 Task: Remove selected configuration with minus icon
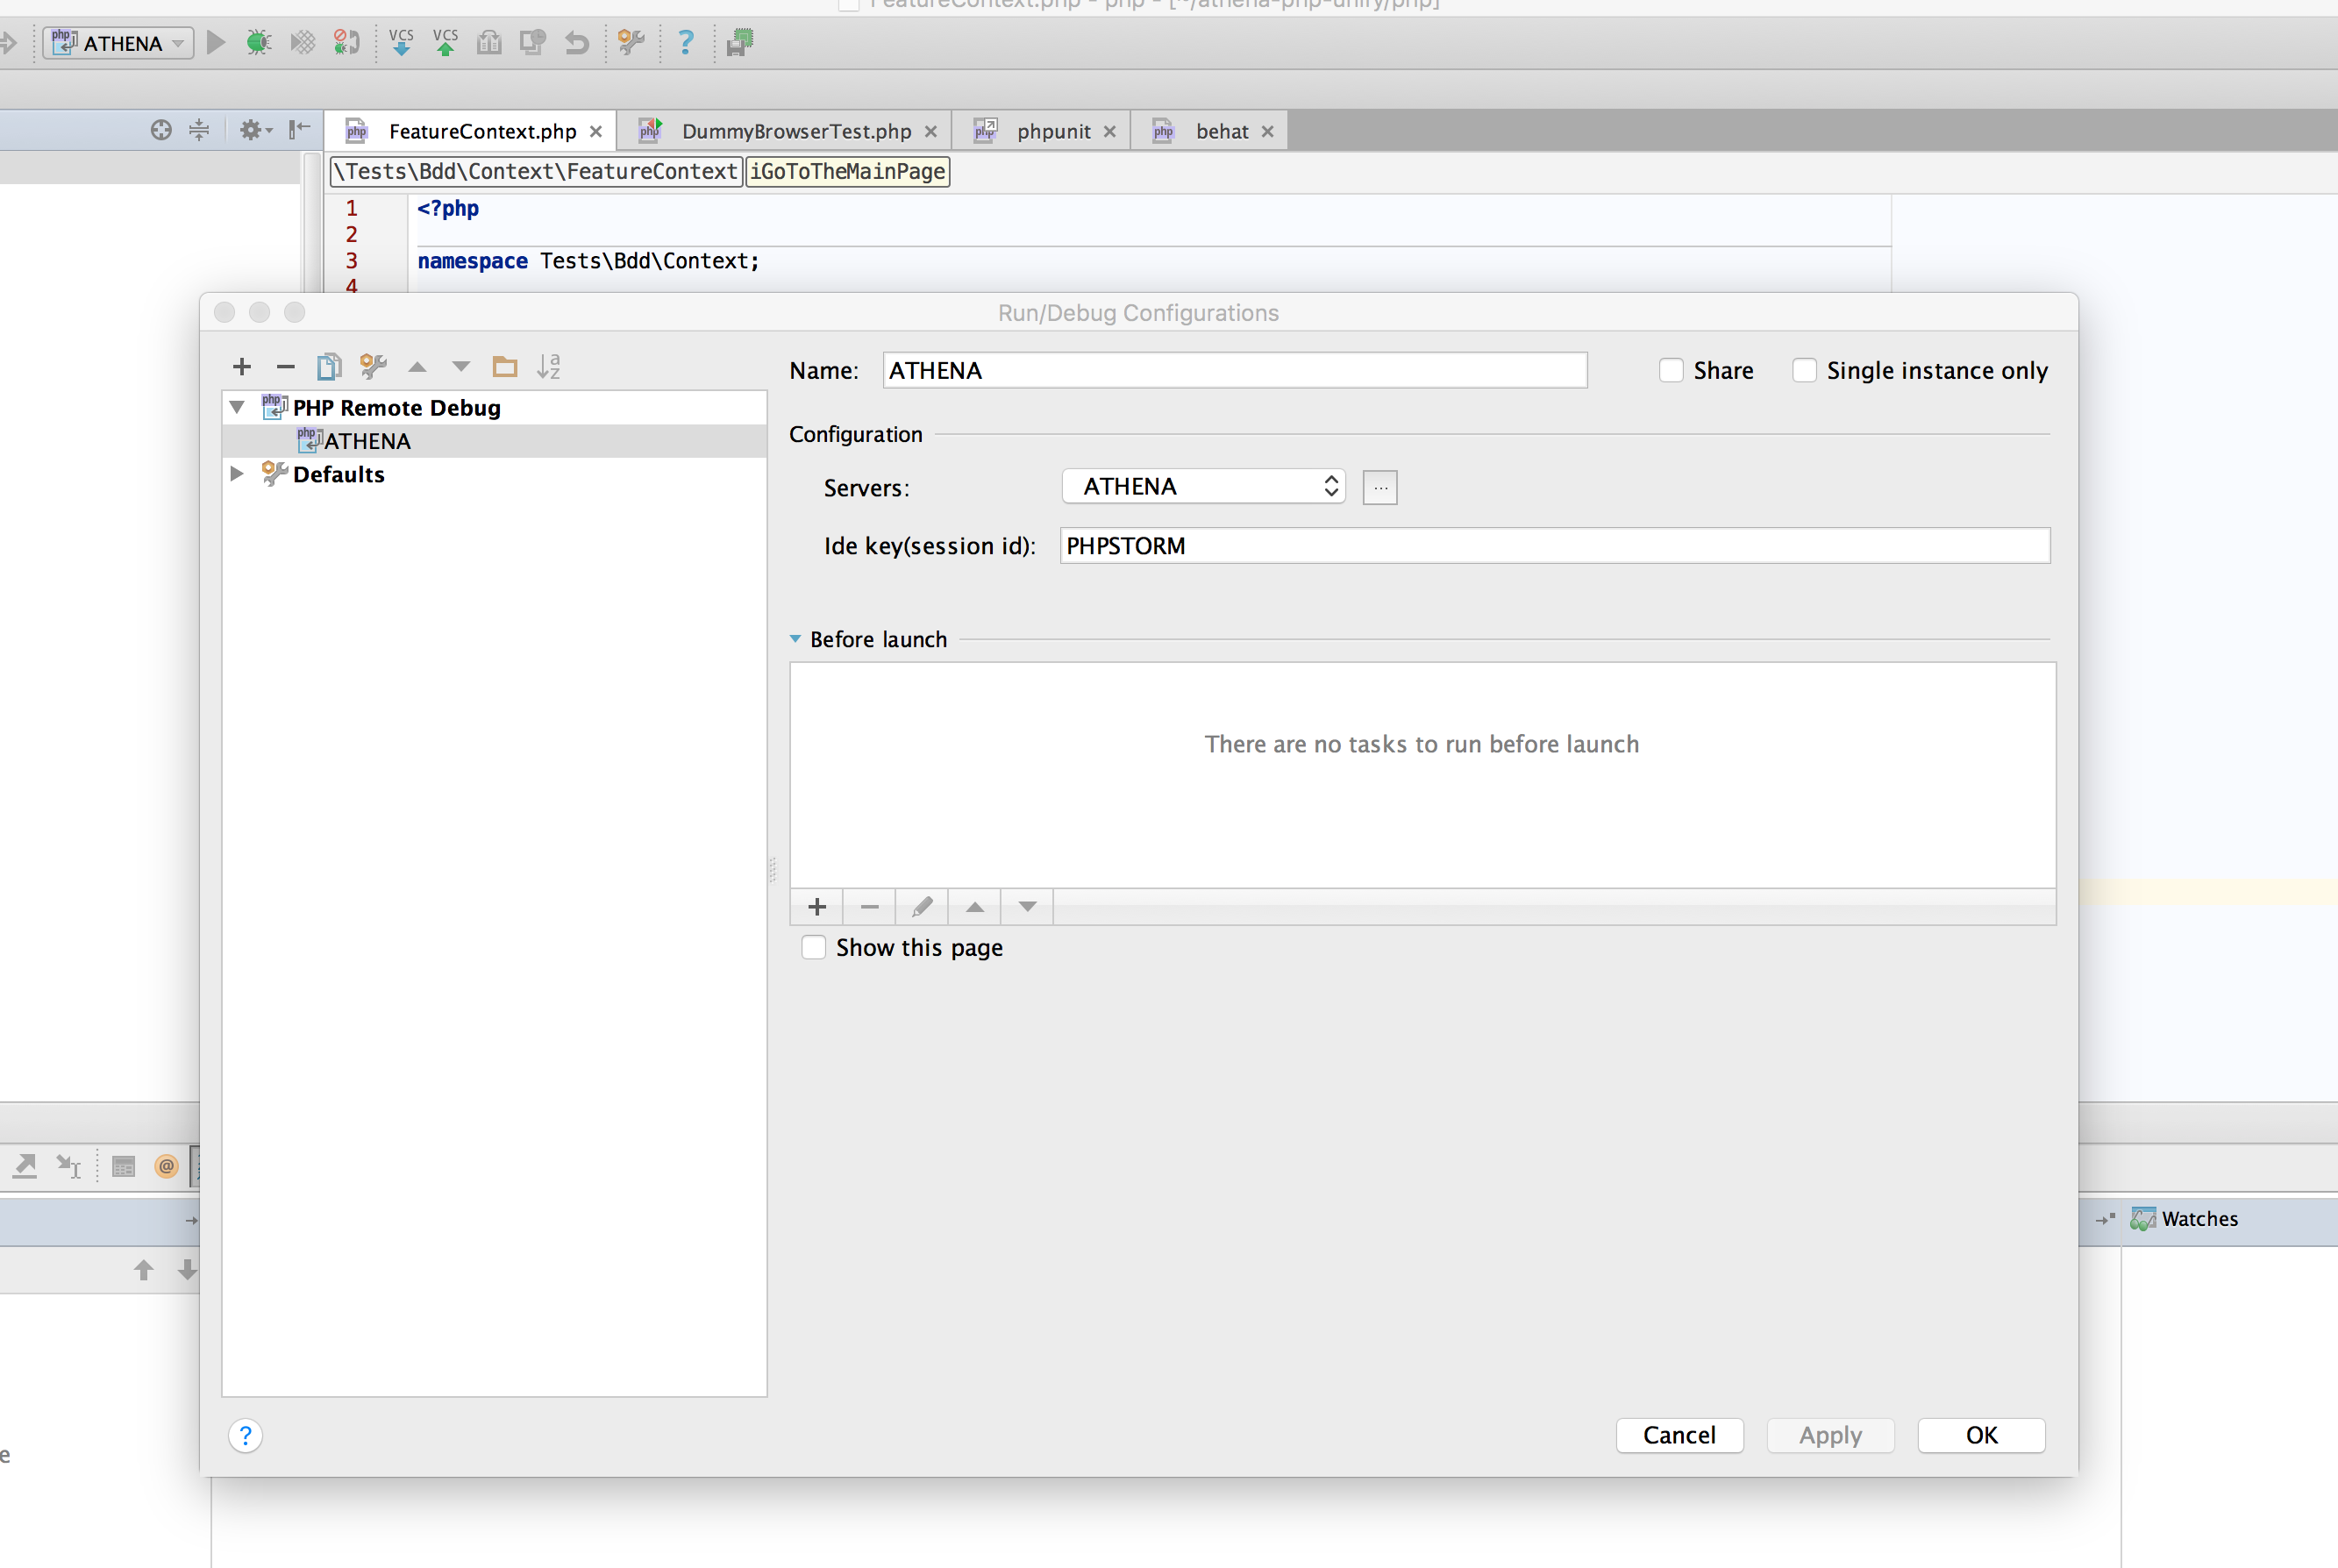(285, 367)
